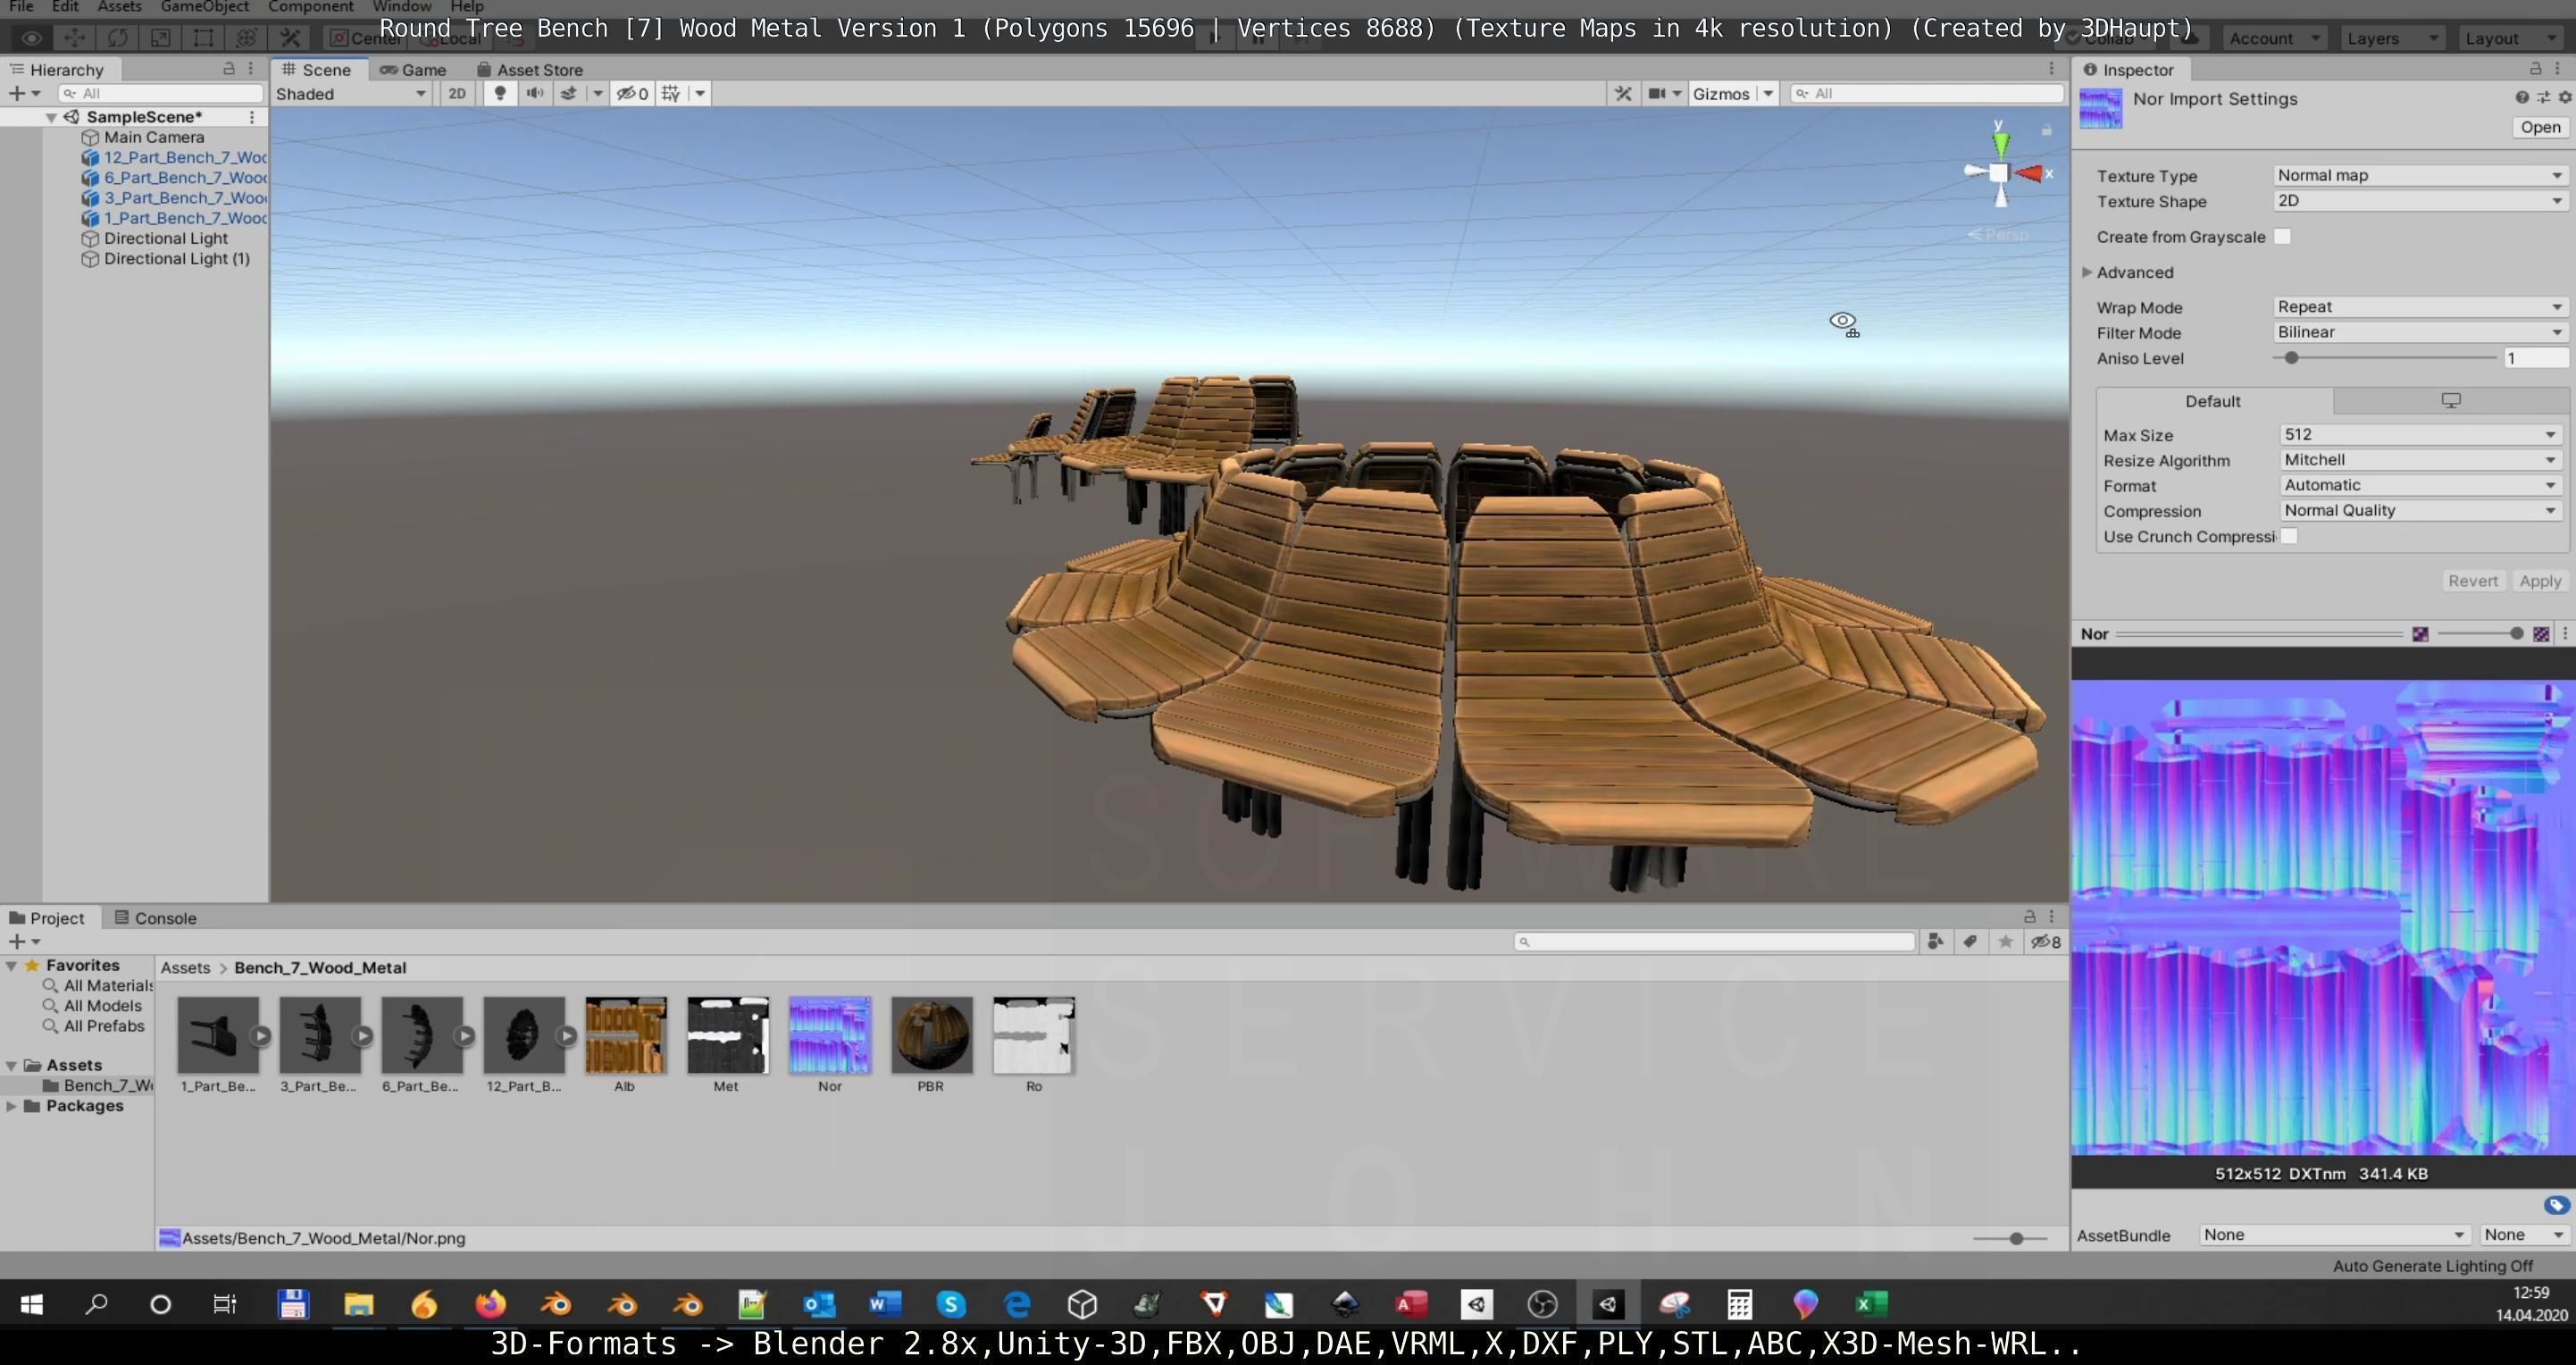
Task: Open the GameObject menu
Action: (204, 7)
